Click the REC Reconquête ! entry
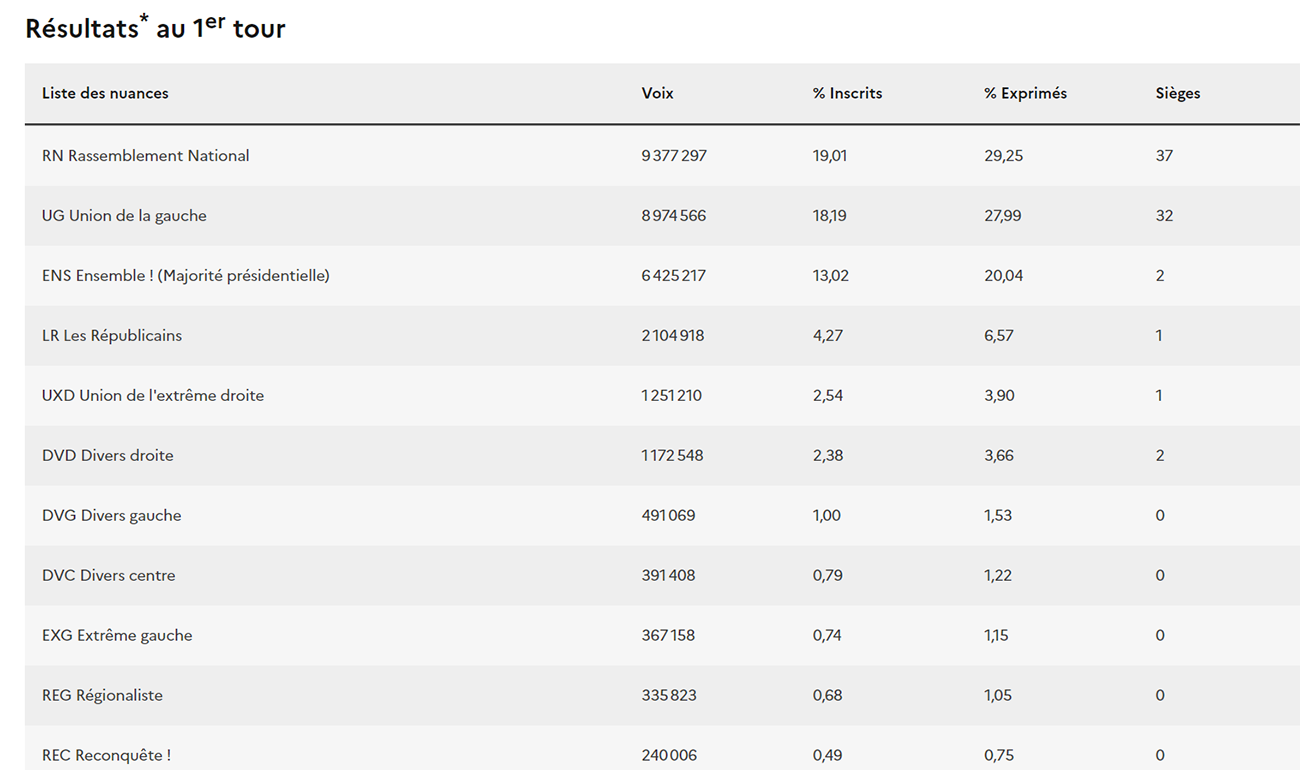 pyautogui.click(x=106, y=755)
